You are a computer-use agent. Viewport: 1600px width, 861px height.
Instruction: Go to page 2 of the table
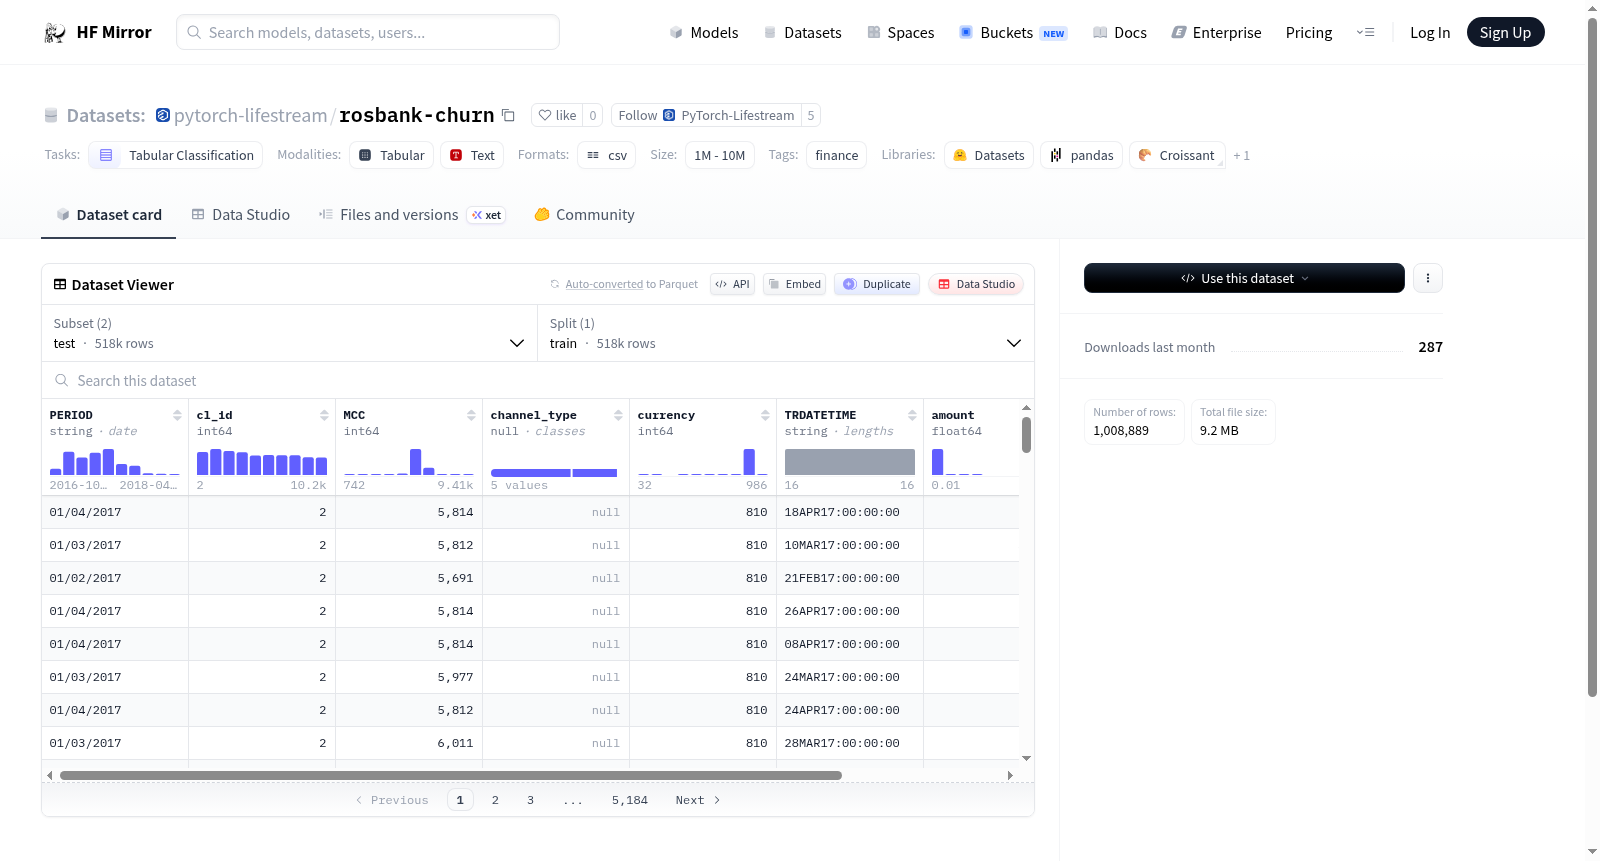click(495, 800)
